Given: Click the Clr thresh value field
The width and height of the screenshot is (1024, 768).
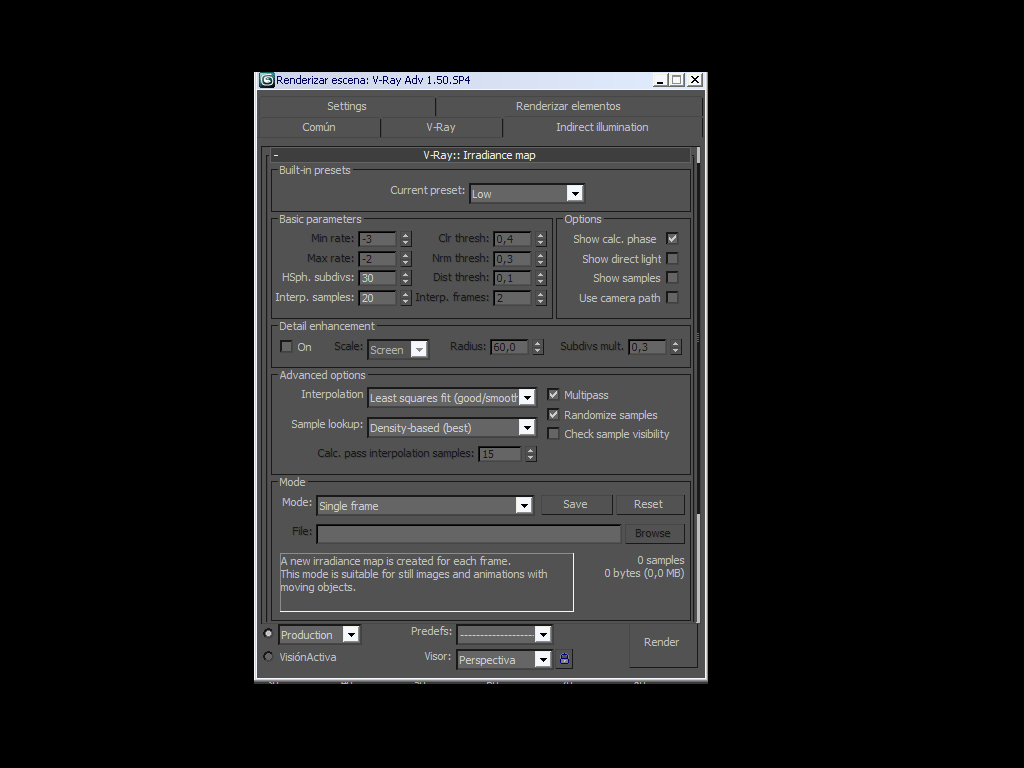Looking at the screenshot, I should (x=512, y=239).
